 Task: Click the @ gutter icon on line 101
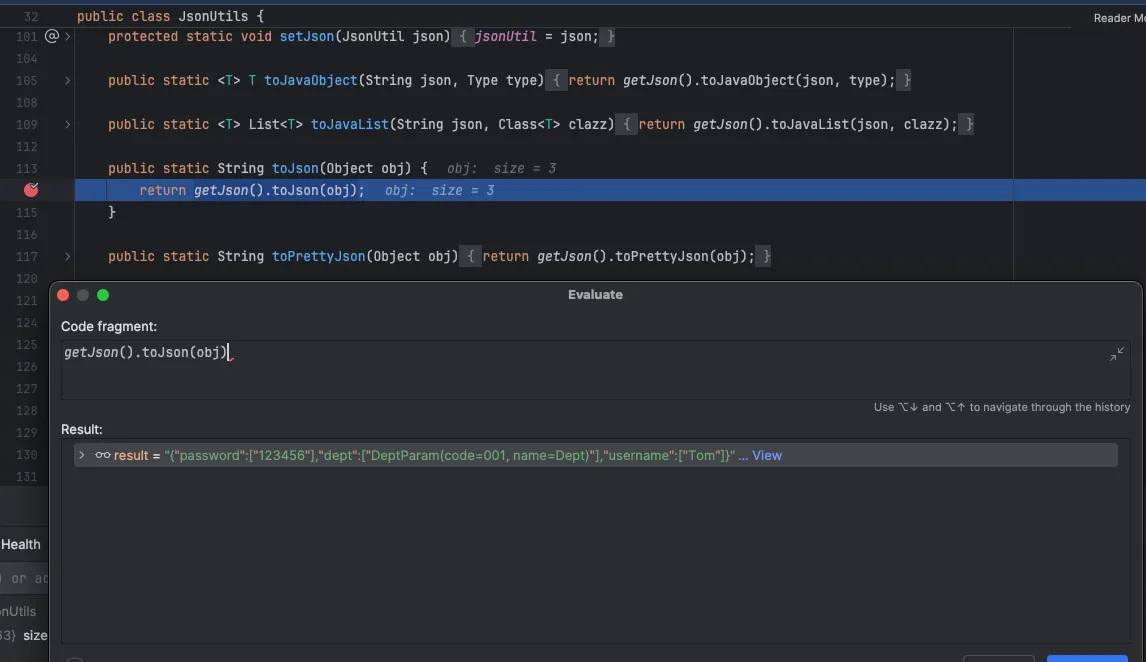tap(51, 36)
